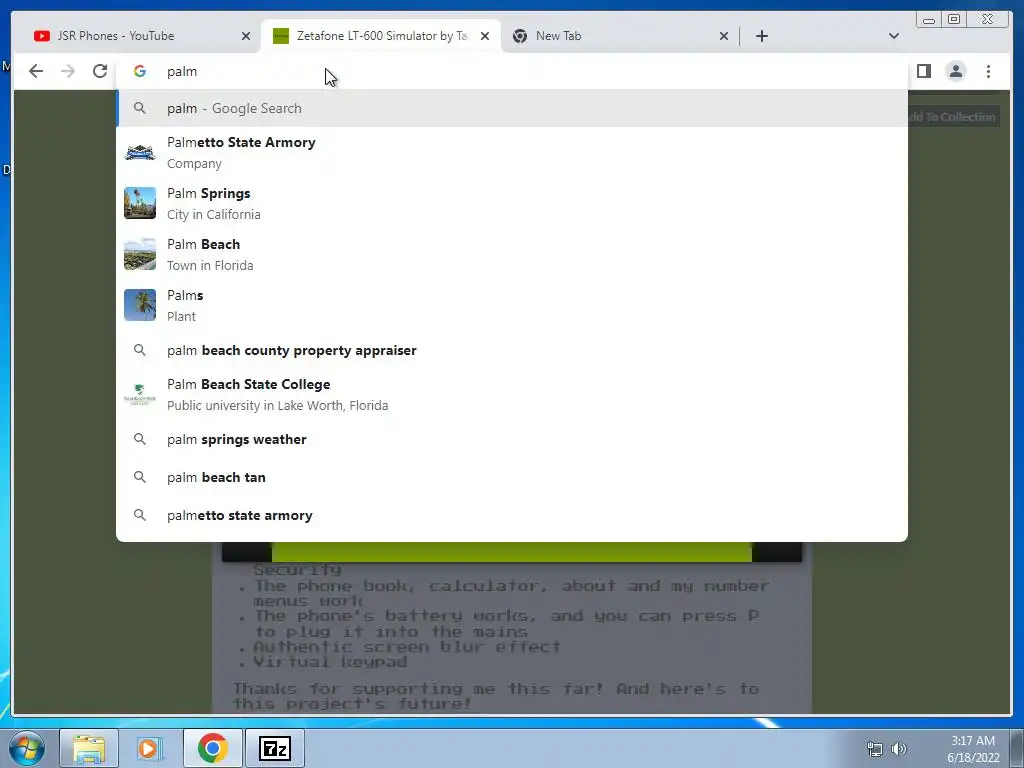Click palm tree thumbnail for Palms
Screen dimensions: 1024x768
(x=140, y=305)
